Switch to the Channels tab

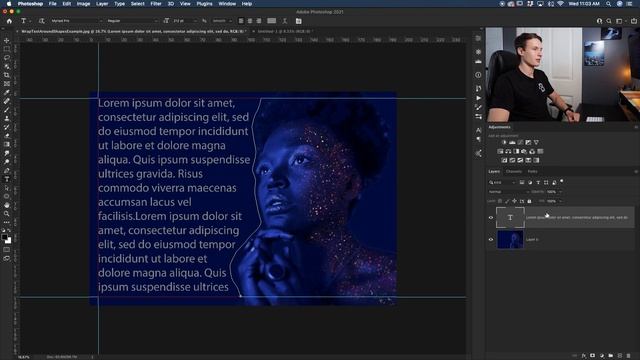click(x=514, y=171)
